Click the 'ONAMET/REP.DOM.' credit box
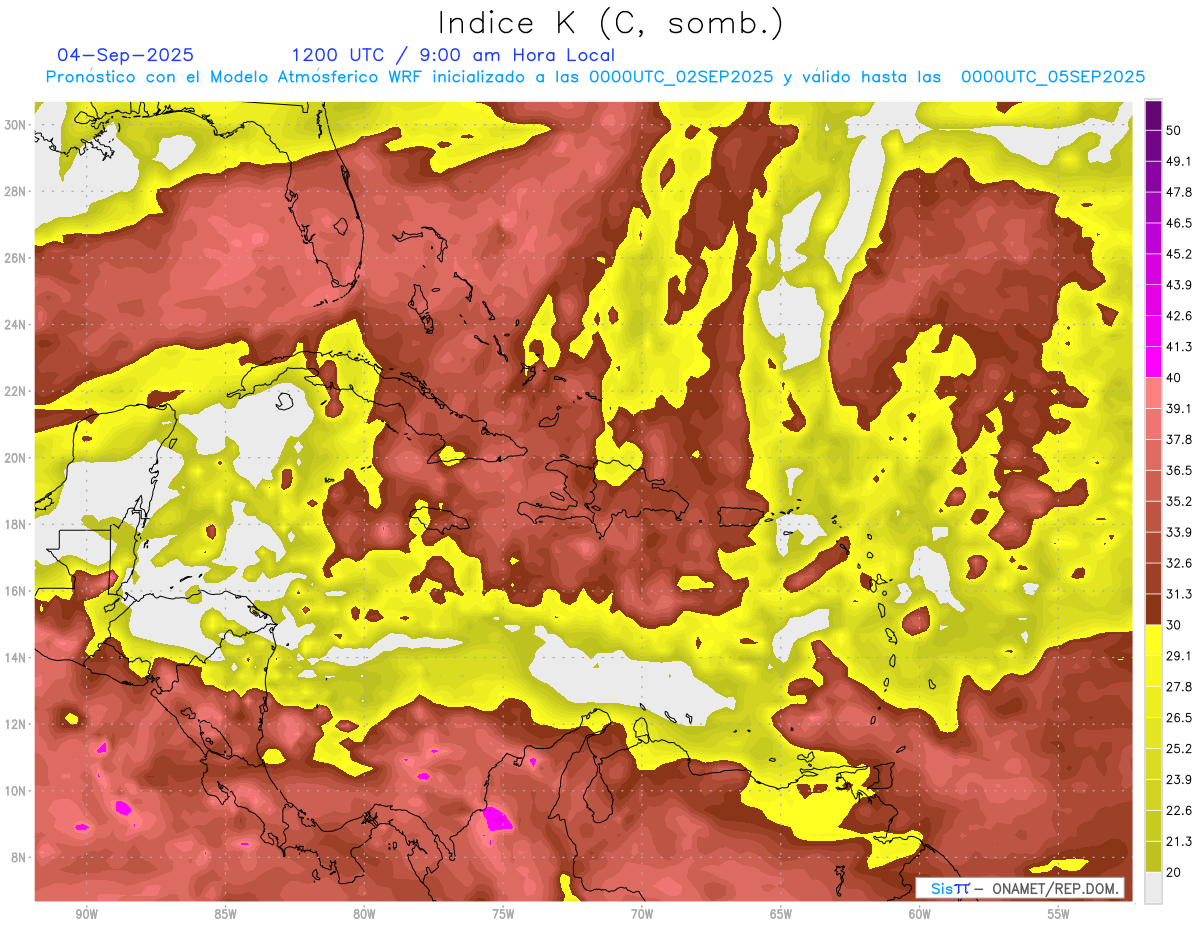The width and height of the screenshot is (1200, 927). click(x=1020, y=888)
